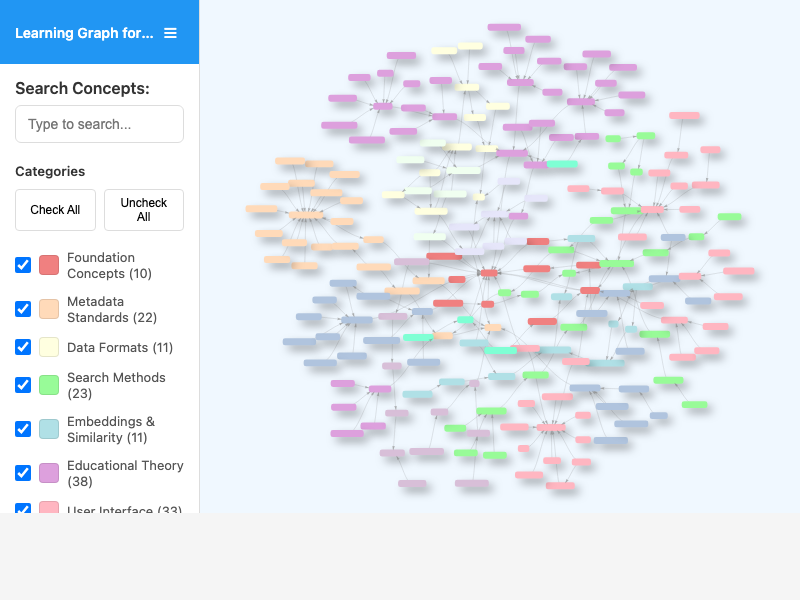Open the hamburger menu in the header
Image resolution: width=800 pixels, height=600 pixels.
click(170, 32)
